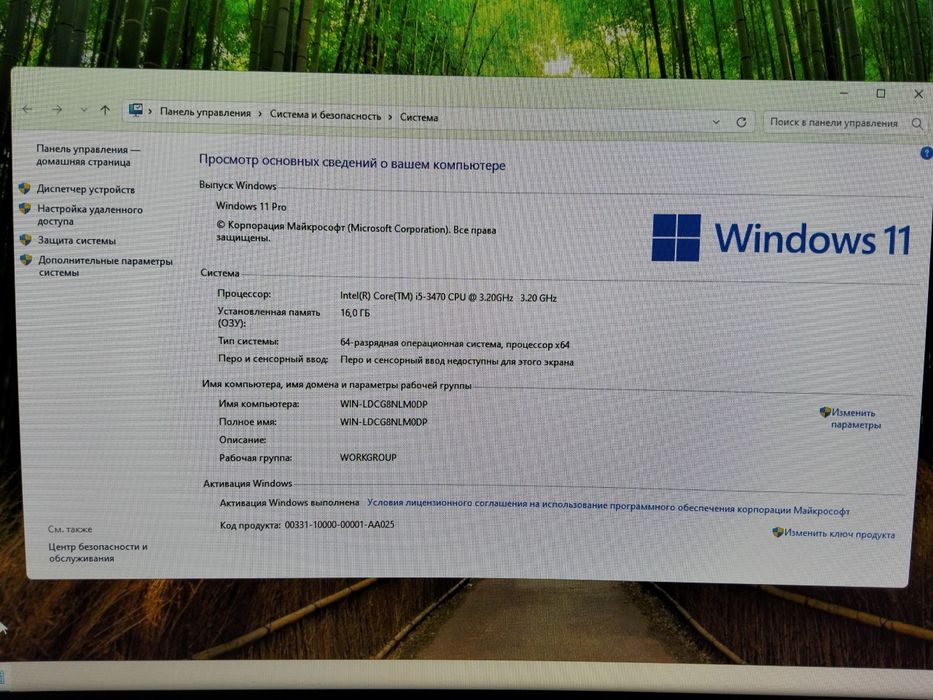Click the Перо и сенсорный ввод недоступны text
This screenshot has width=933, height=700.
457,361
